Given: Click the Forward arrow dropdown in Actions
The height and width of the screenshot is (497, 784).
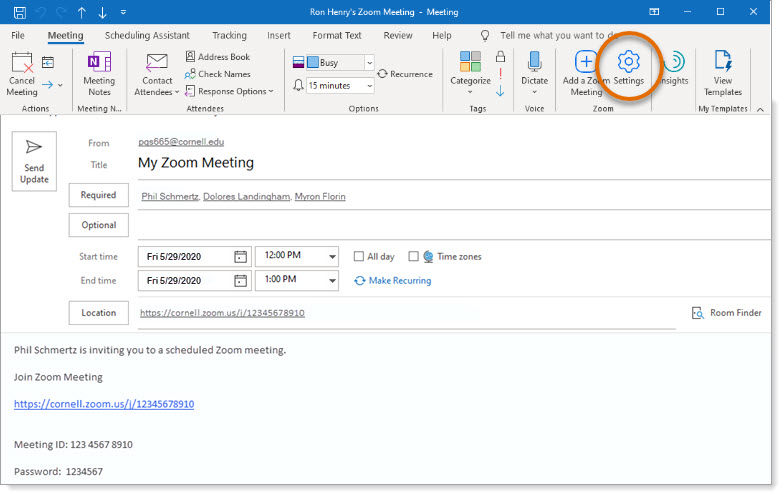Looking at the screenshot, I should (52, 85).
